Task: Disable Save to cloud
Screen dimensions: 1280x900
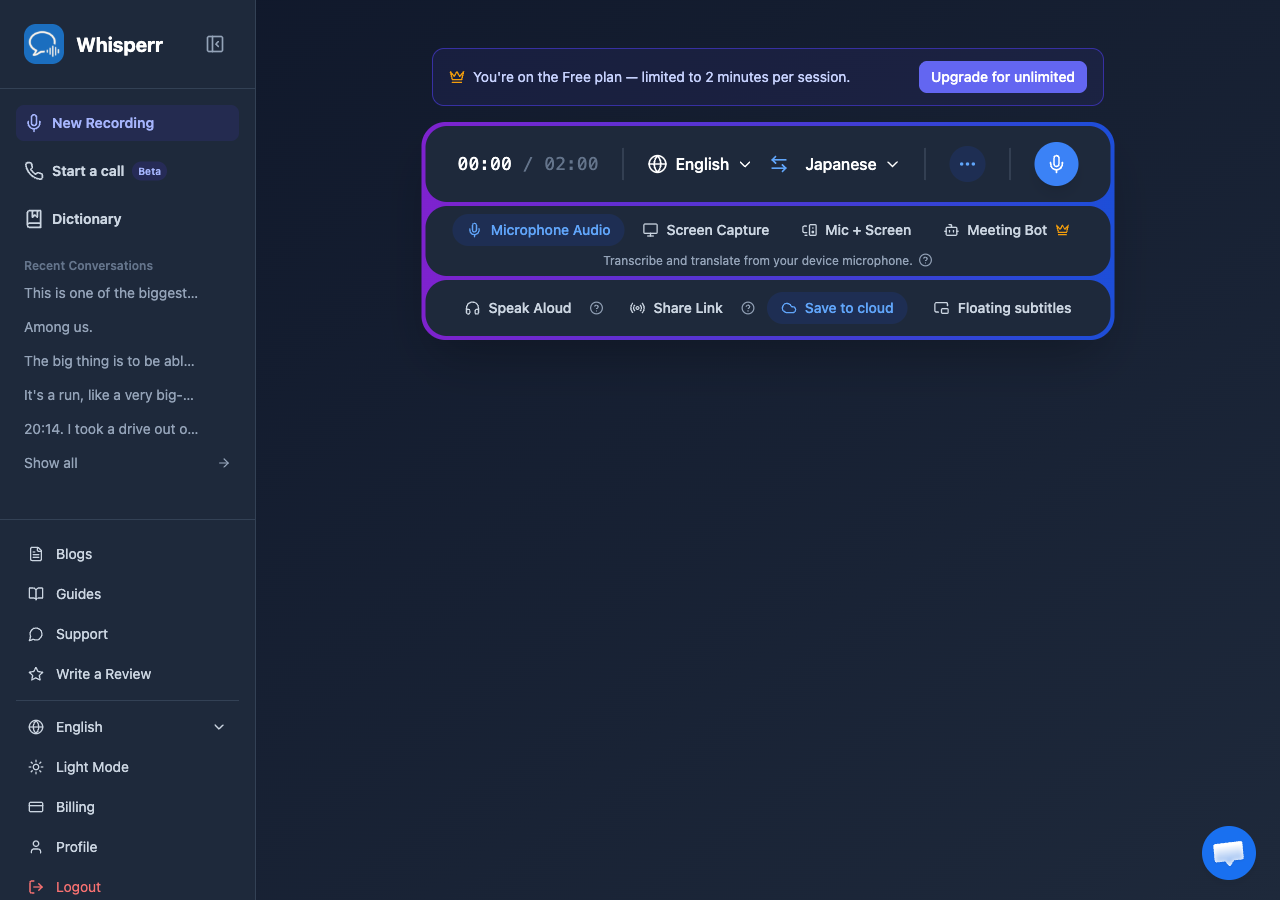Action: (x=837, y=308)
